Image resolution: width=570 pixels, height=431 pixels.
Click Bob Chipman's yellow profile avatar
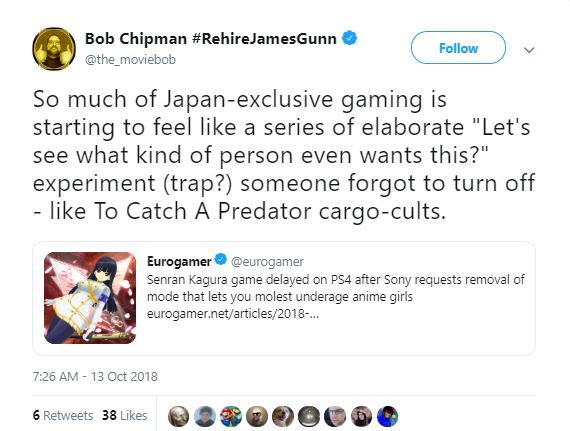click(54, 49)
